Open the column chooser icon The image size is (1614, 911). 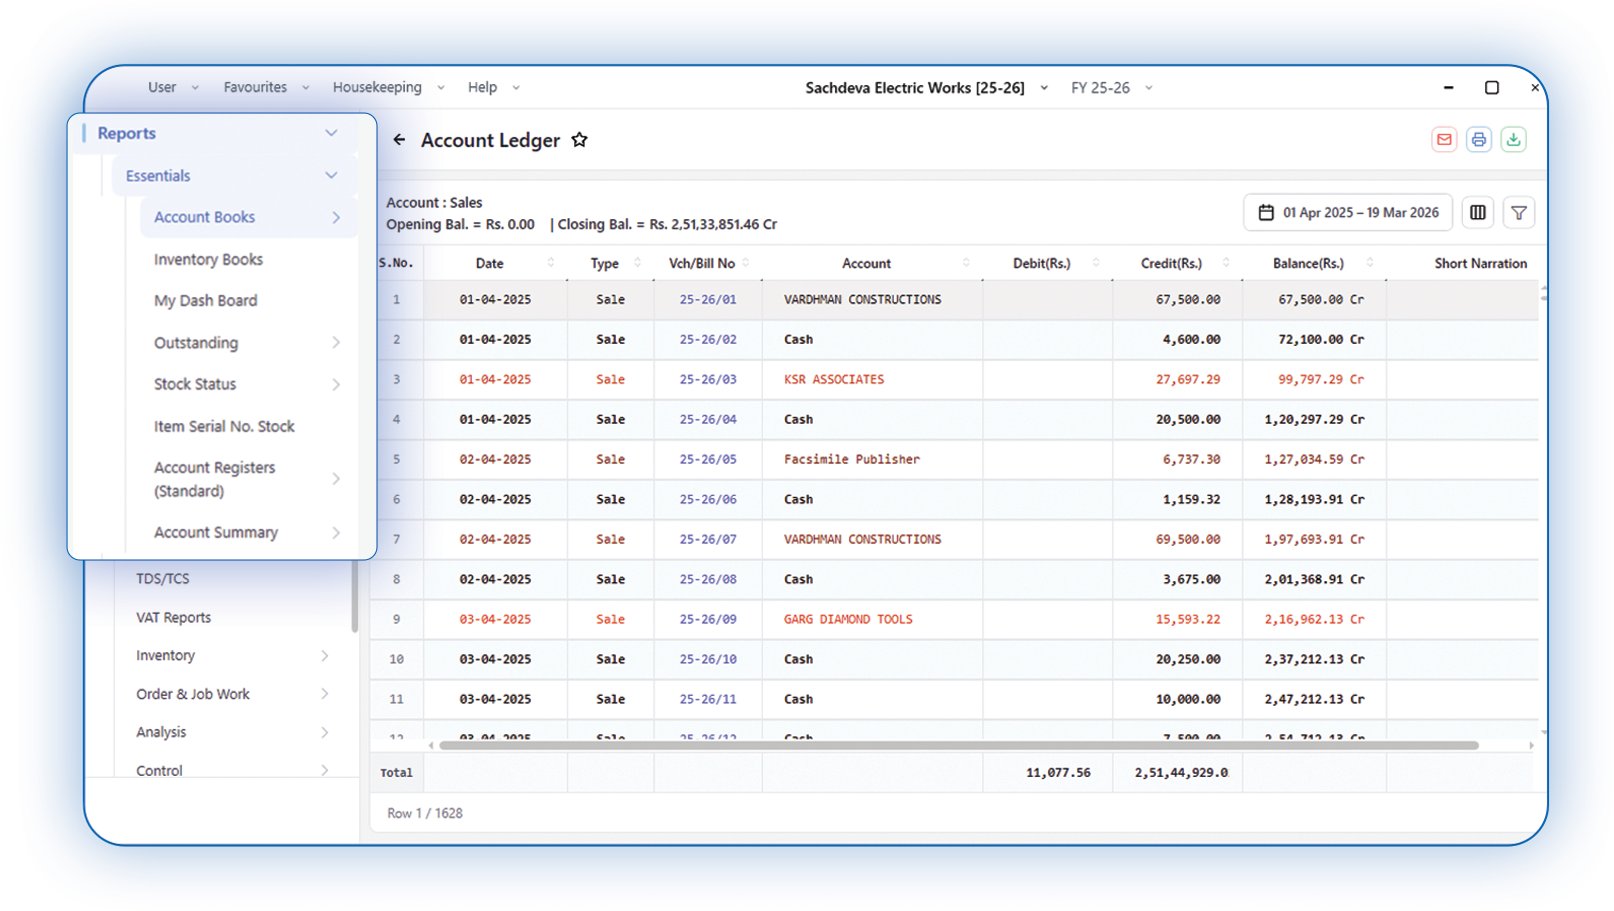pos(1478,212)
